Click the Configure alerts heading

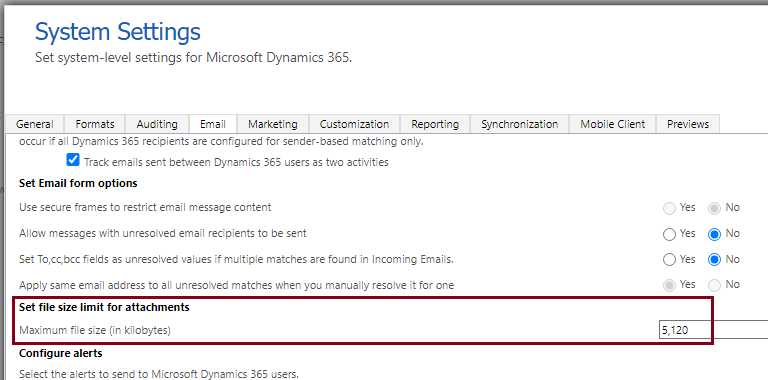coord(61,353)
